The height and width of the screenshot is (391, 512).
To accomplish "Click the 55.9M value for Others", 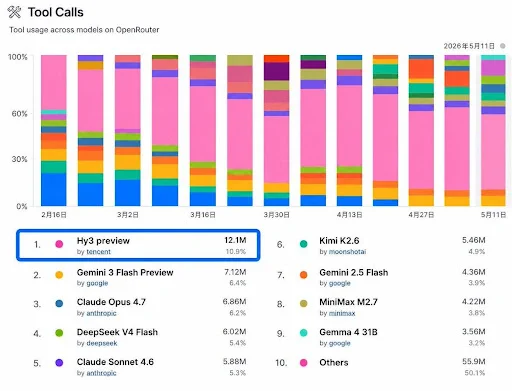I will (x=474, y=361).
